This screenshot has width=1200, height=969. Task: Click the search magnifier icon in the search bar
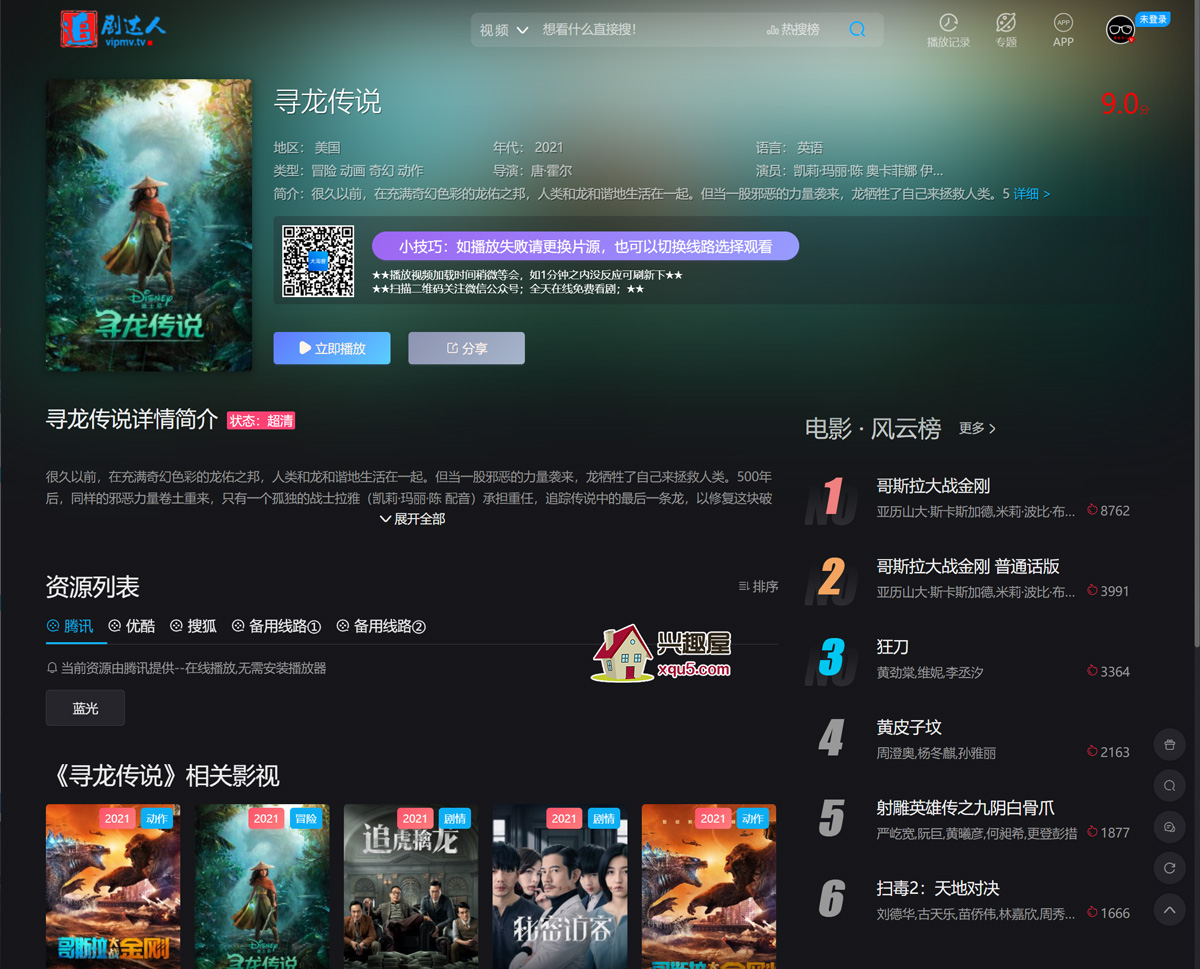[857, 30]
